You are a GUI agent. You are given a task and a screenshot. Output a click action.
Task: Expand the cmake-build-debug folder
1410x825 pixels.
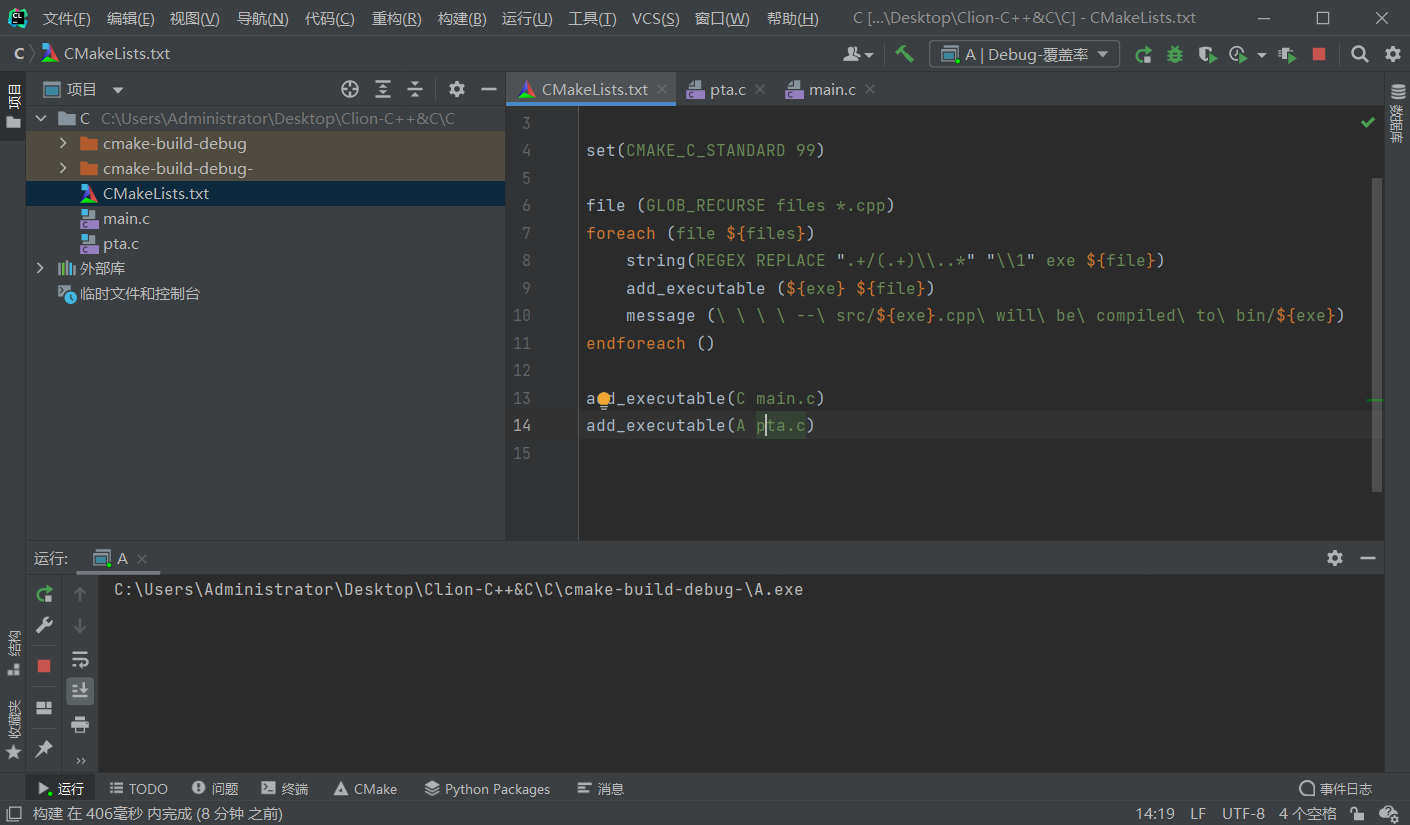coord(63,143)
